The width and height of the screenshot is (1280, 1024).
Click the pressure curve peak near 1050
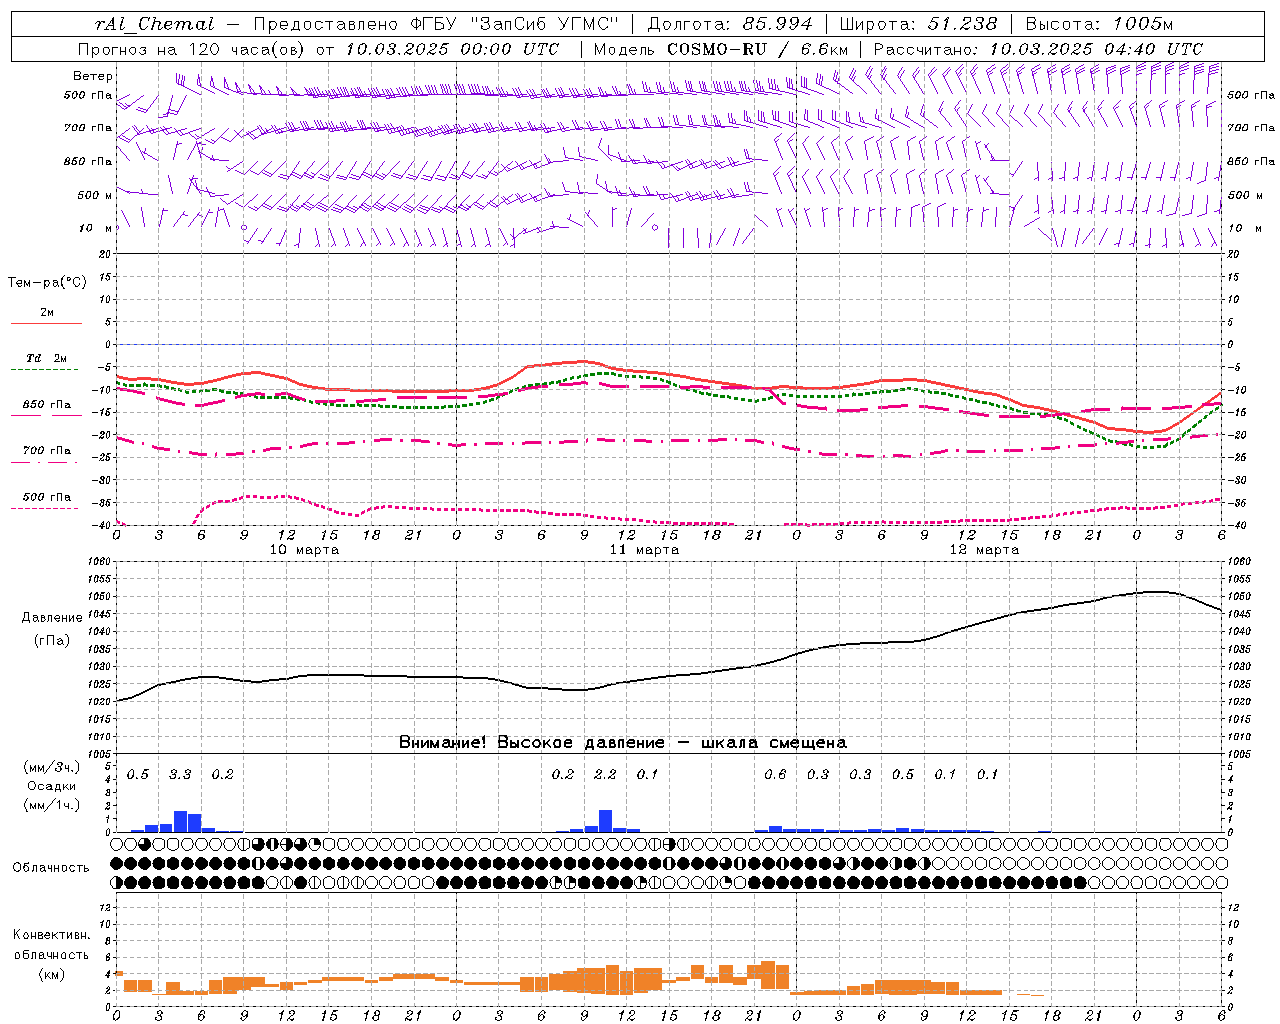click(1155, 592)
